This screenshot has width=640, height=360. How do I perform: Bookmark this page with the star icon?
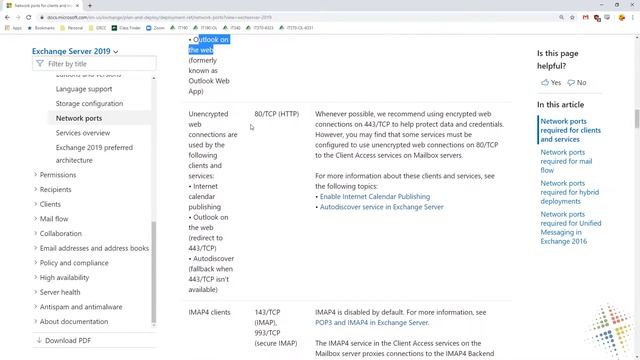572,18
